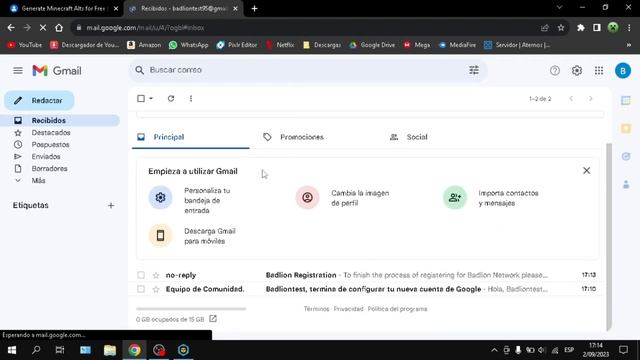Open the Términos link
Image resolution: width=640 pixels, height=360 pixels.
[x=316, y=309]
